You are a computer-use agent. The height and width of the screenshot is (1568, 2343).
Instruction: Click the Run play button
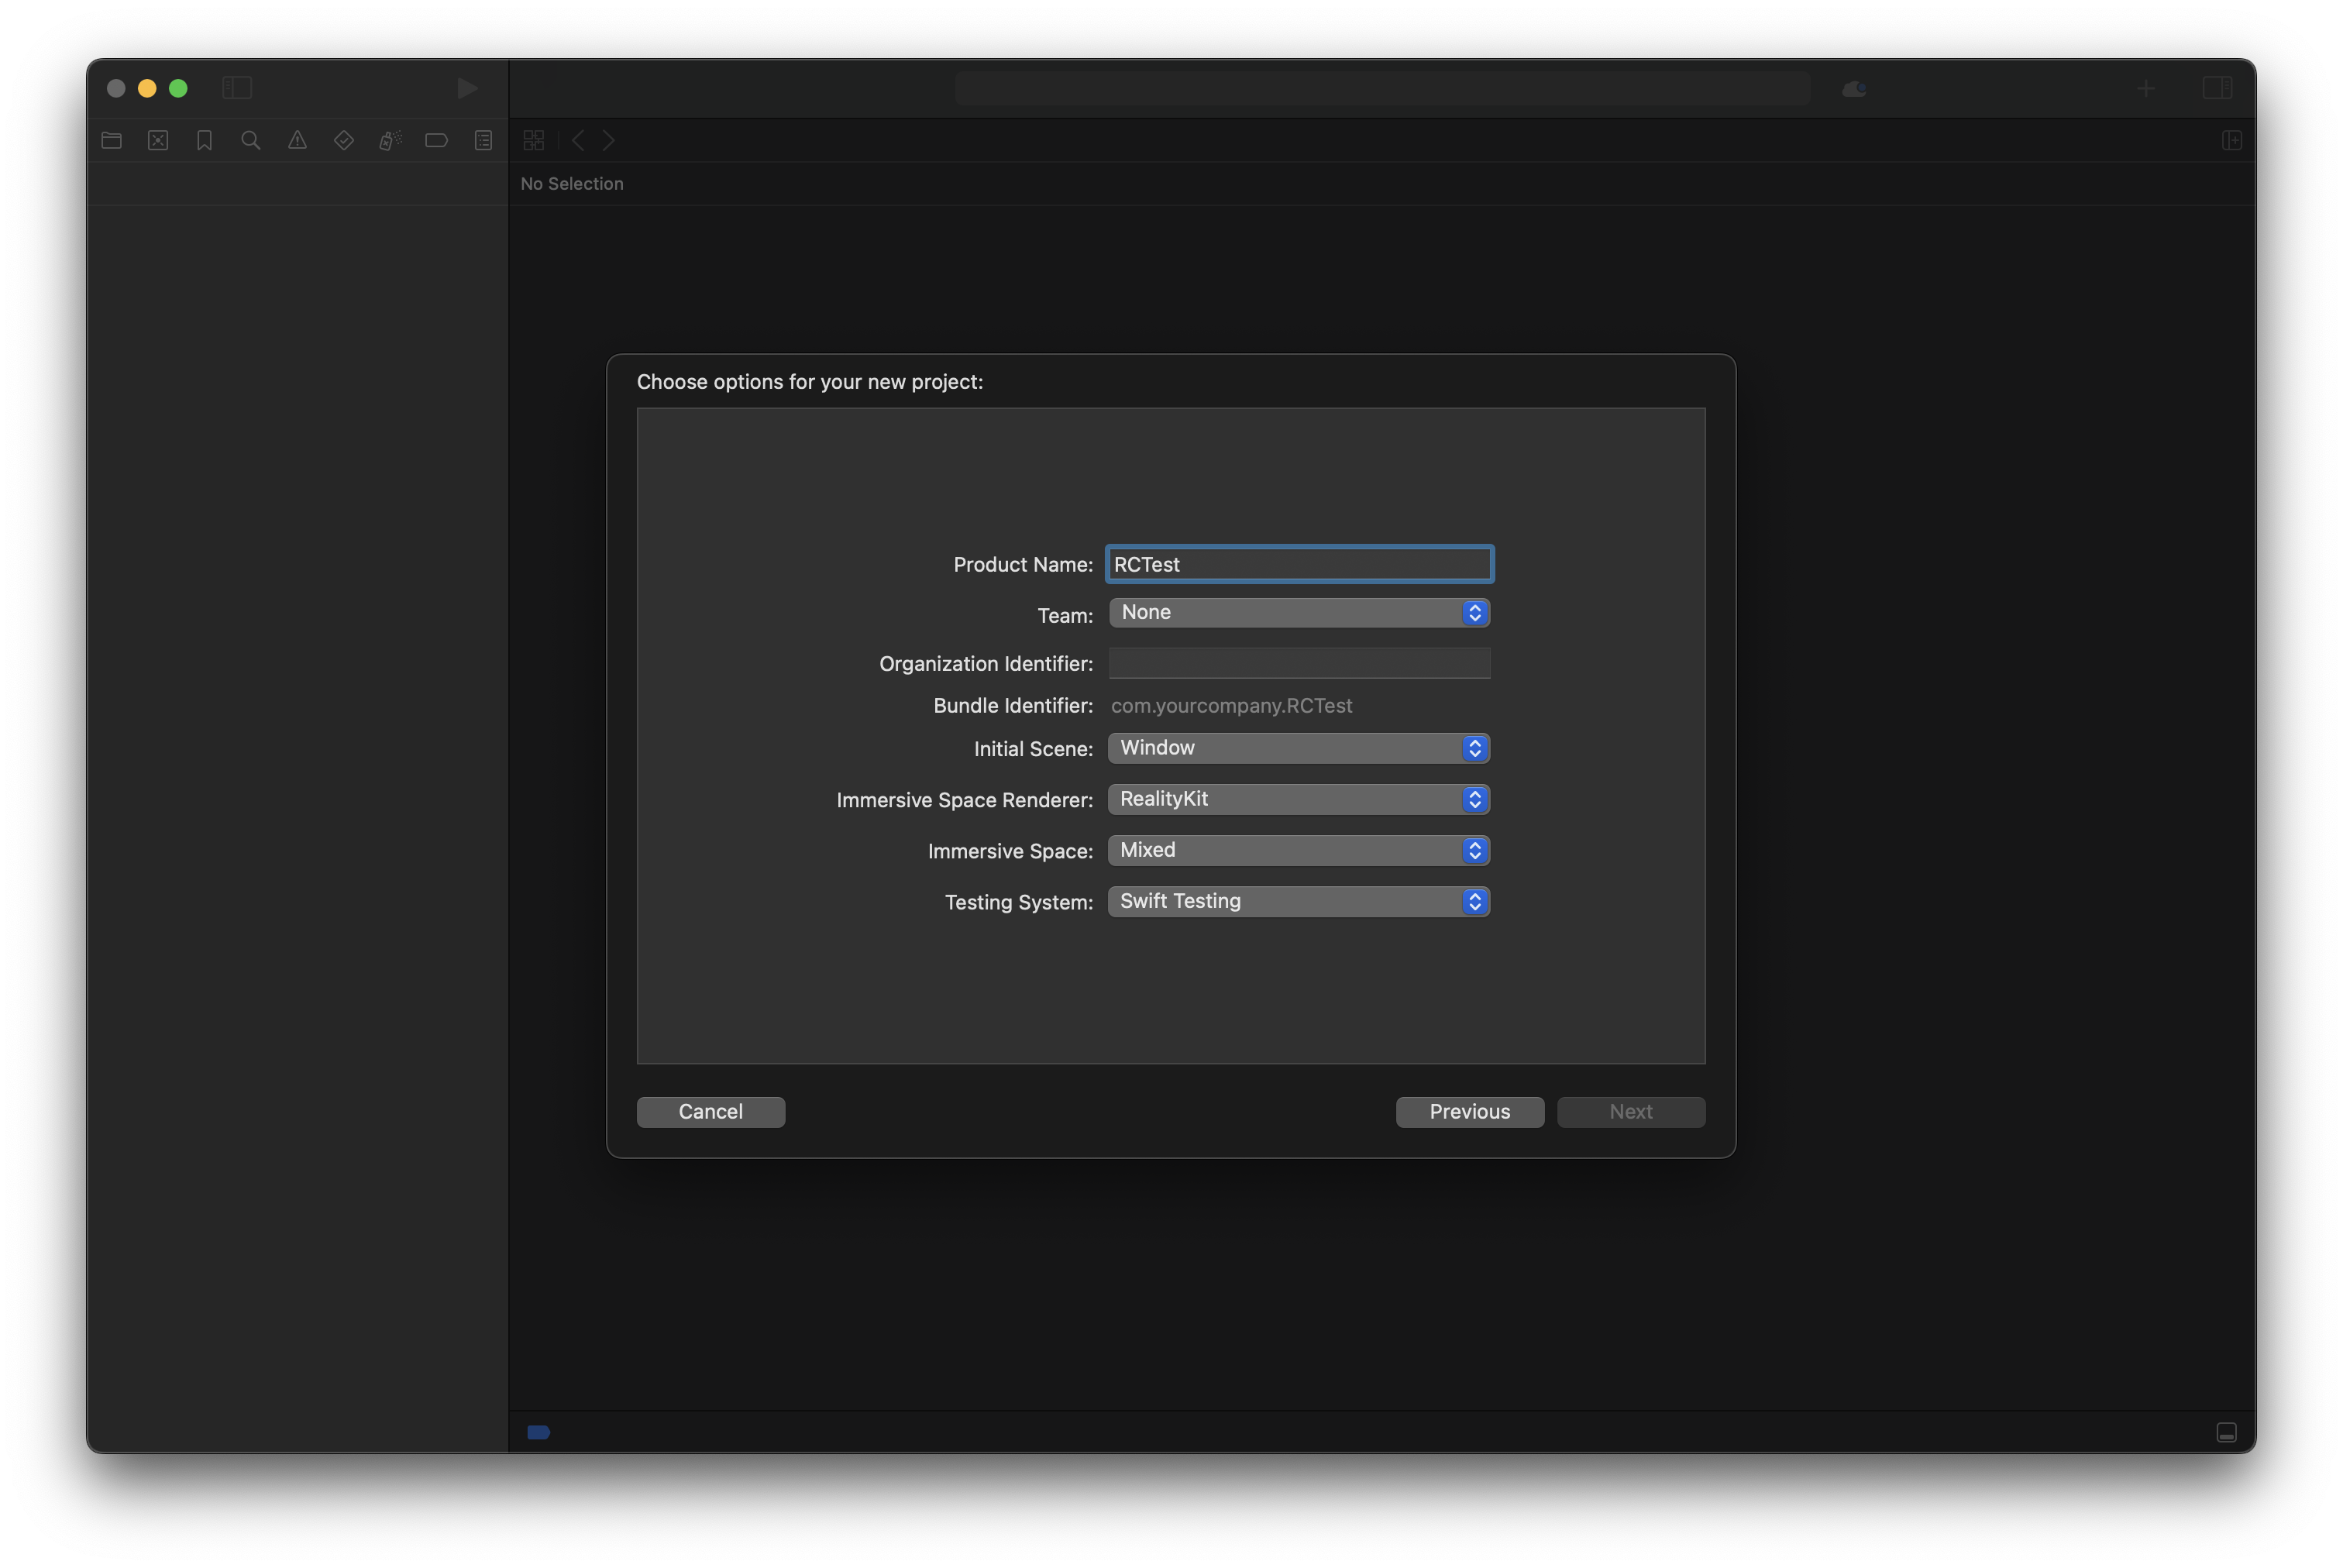466,89
